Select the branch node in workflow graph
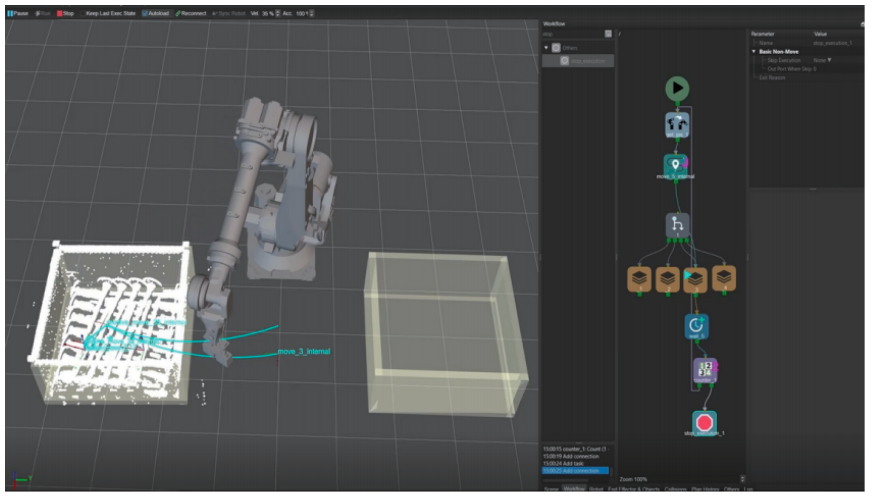Viewport: 874px width, 498px height. pyautogui.click(x=677, y=225)
